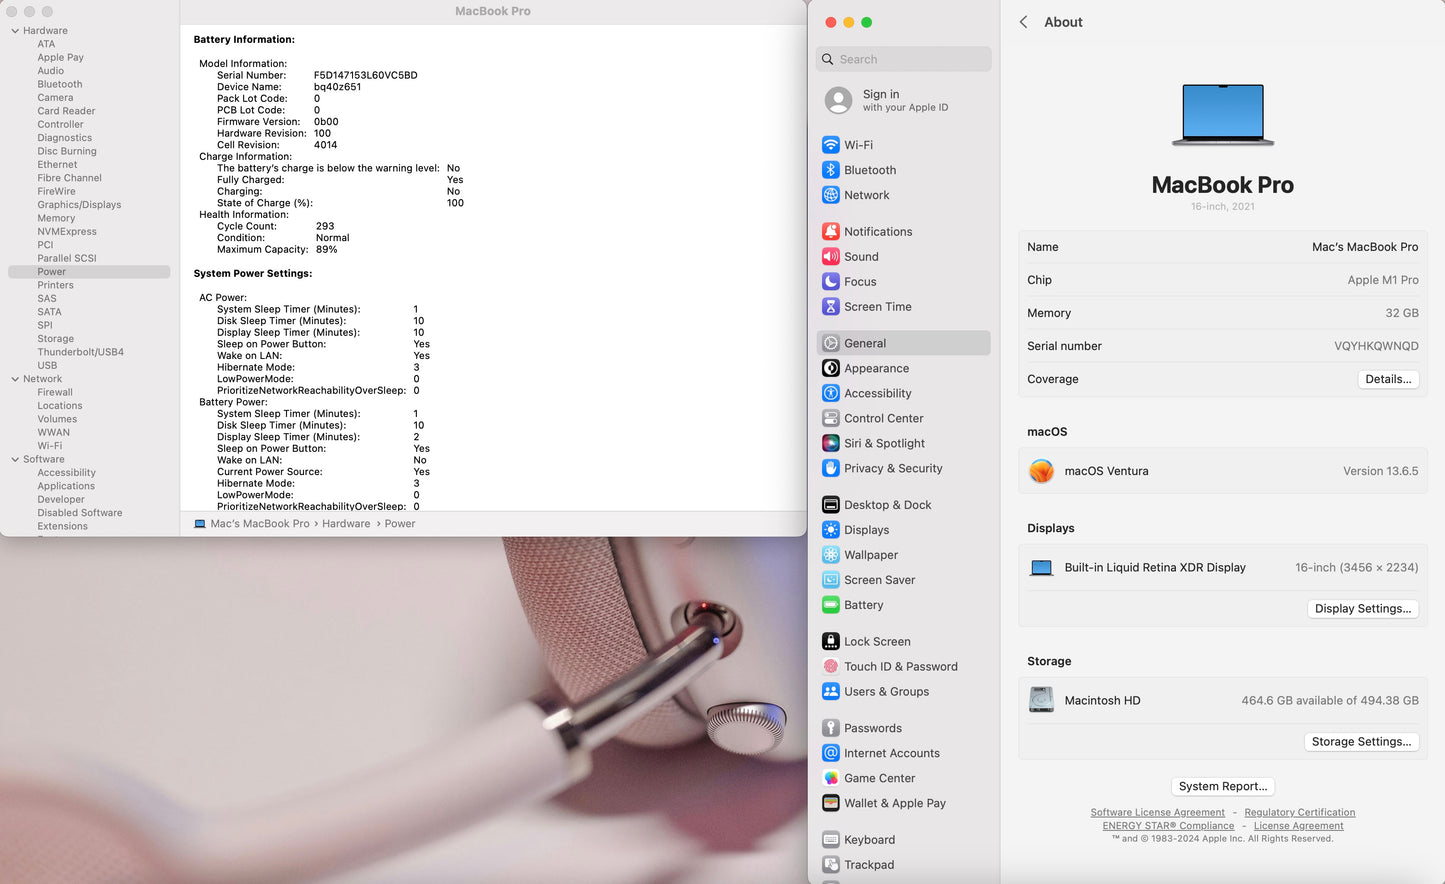Select Applications under Software in System Information

(x=66, y=486)
